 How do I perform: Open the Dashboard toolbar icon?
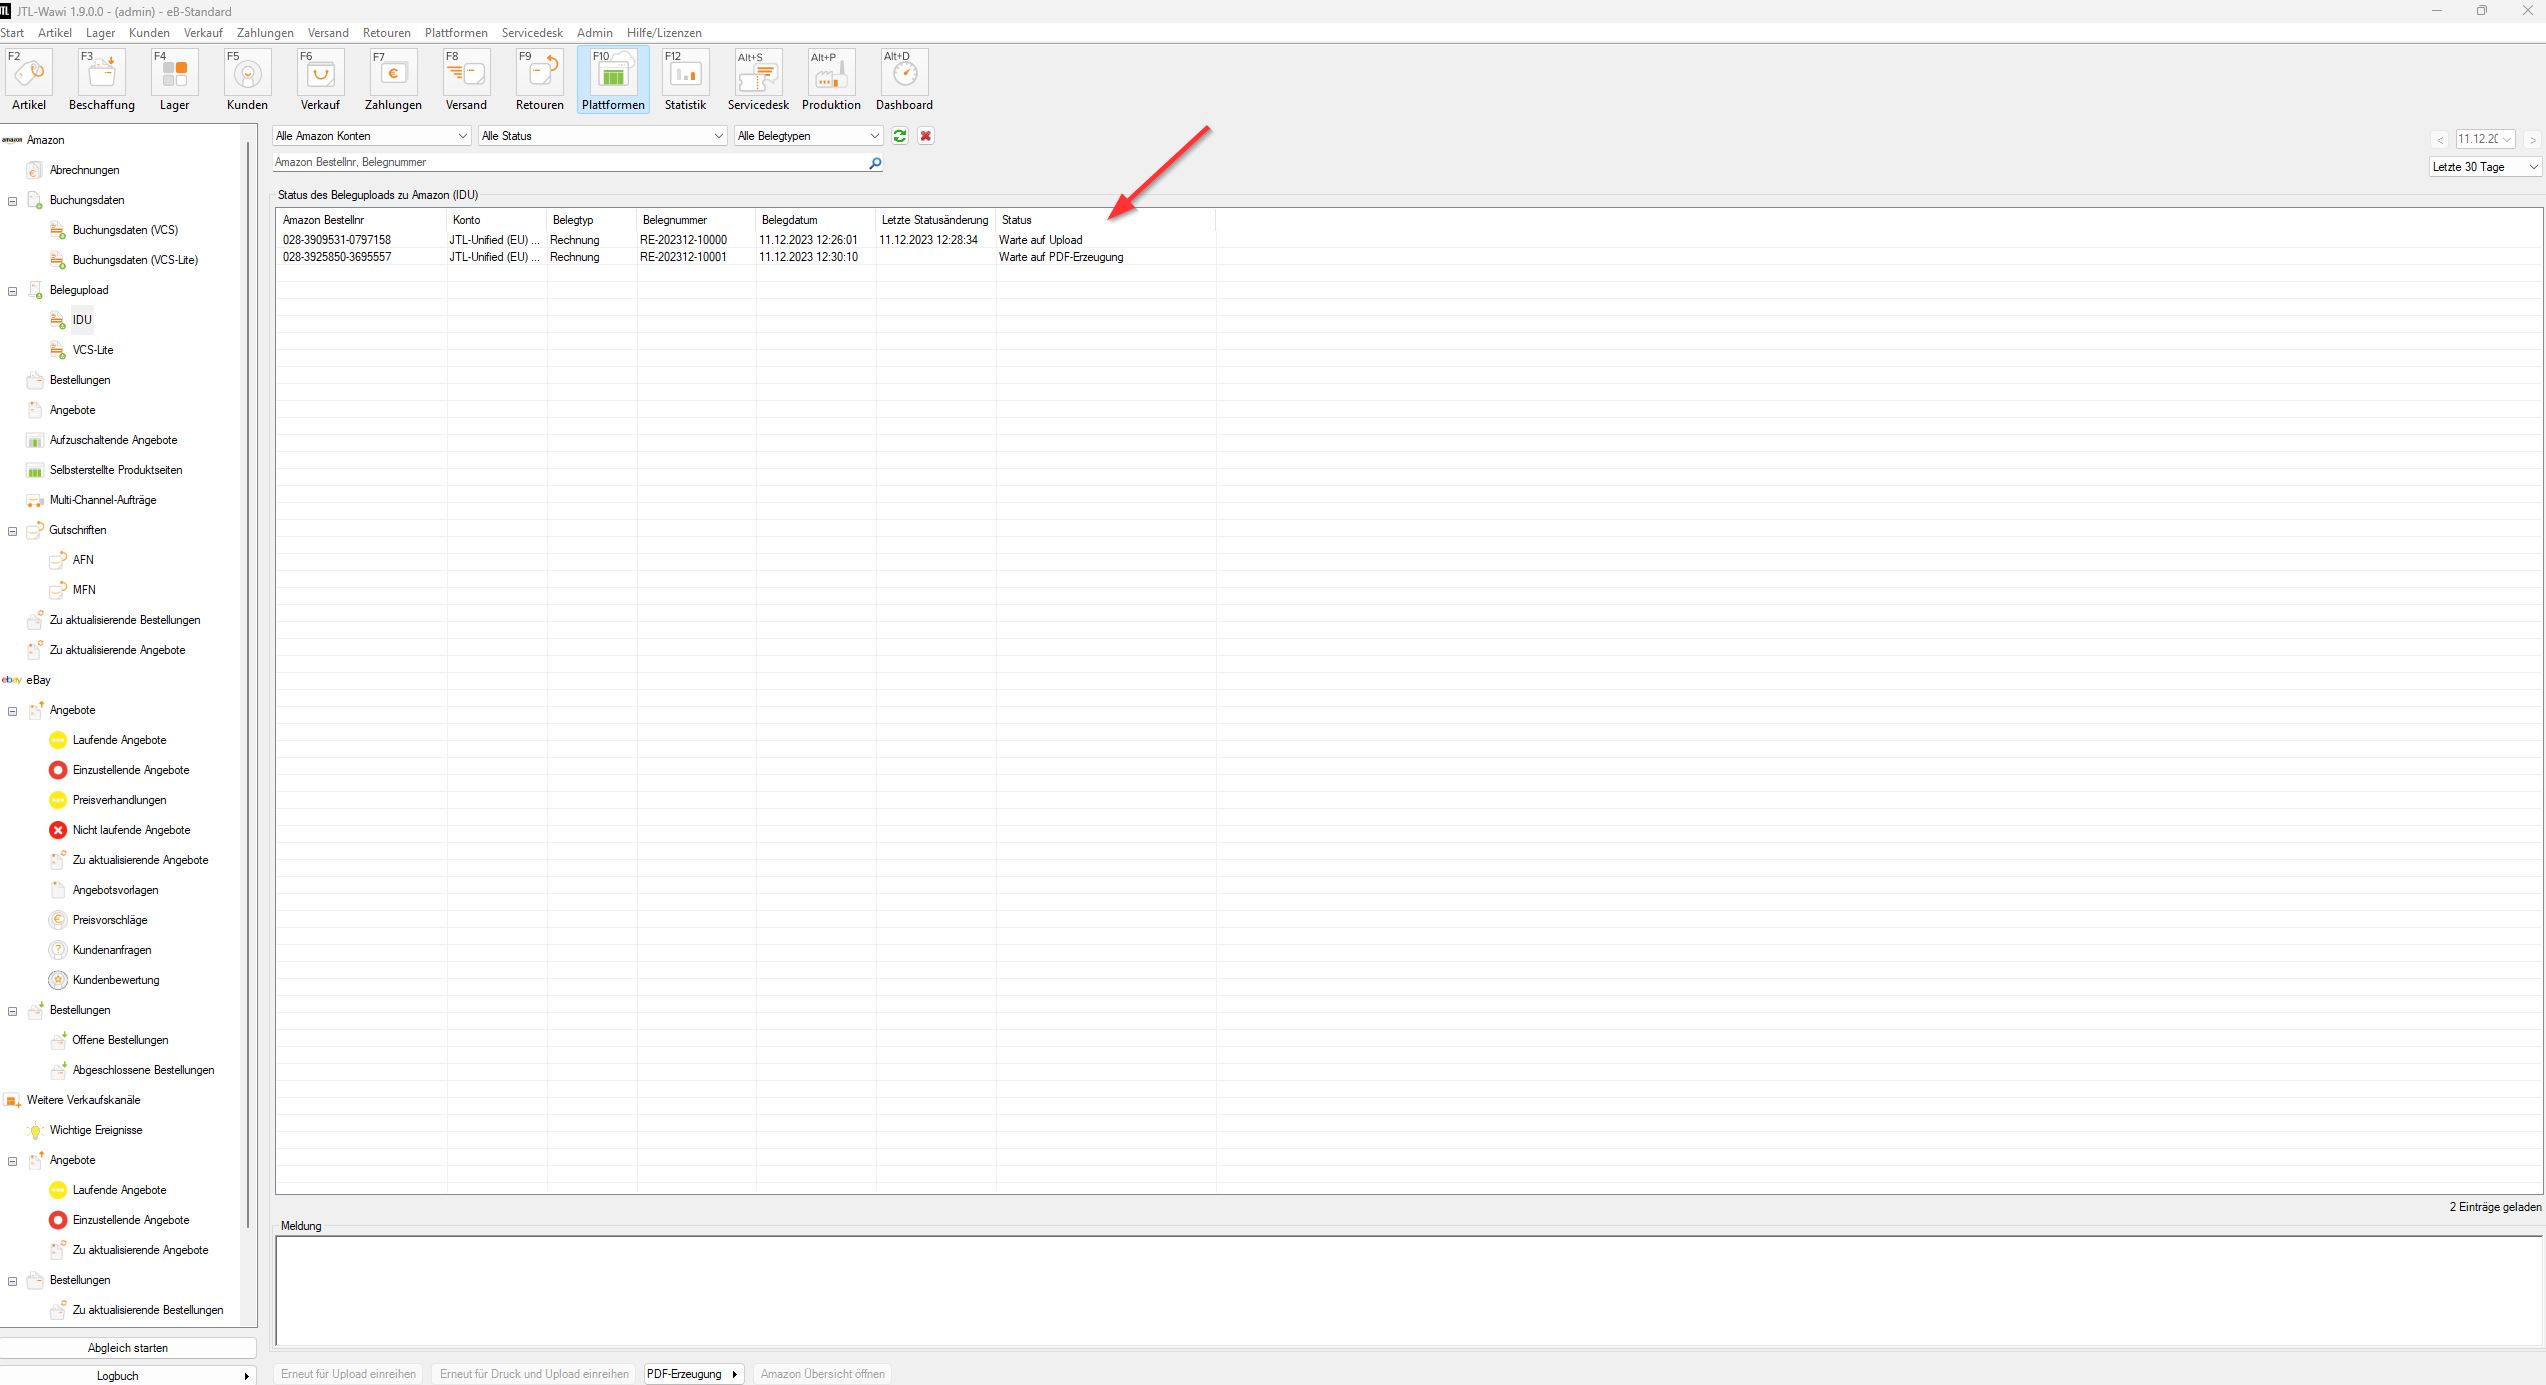point(904,79)
